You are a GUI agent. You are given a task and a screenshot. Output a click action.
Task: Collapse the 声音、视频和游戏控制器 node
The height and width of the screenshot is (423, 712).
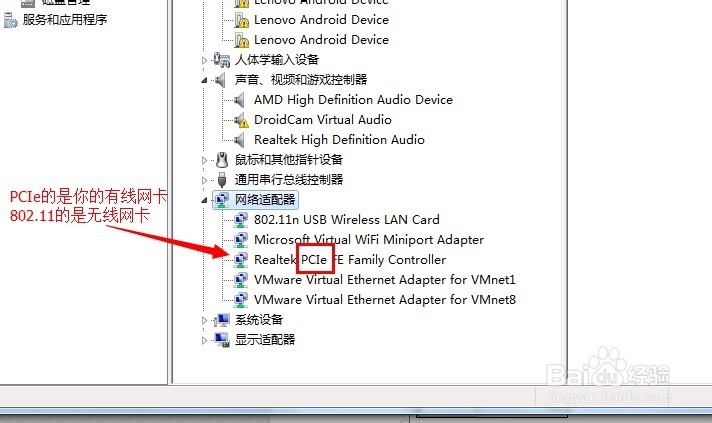click(x=204, y=80)
